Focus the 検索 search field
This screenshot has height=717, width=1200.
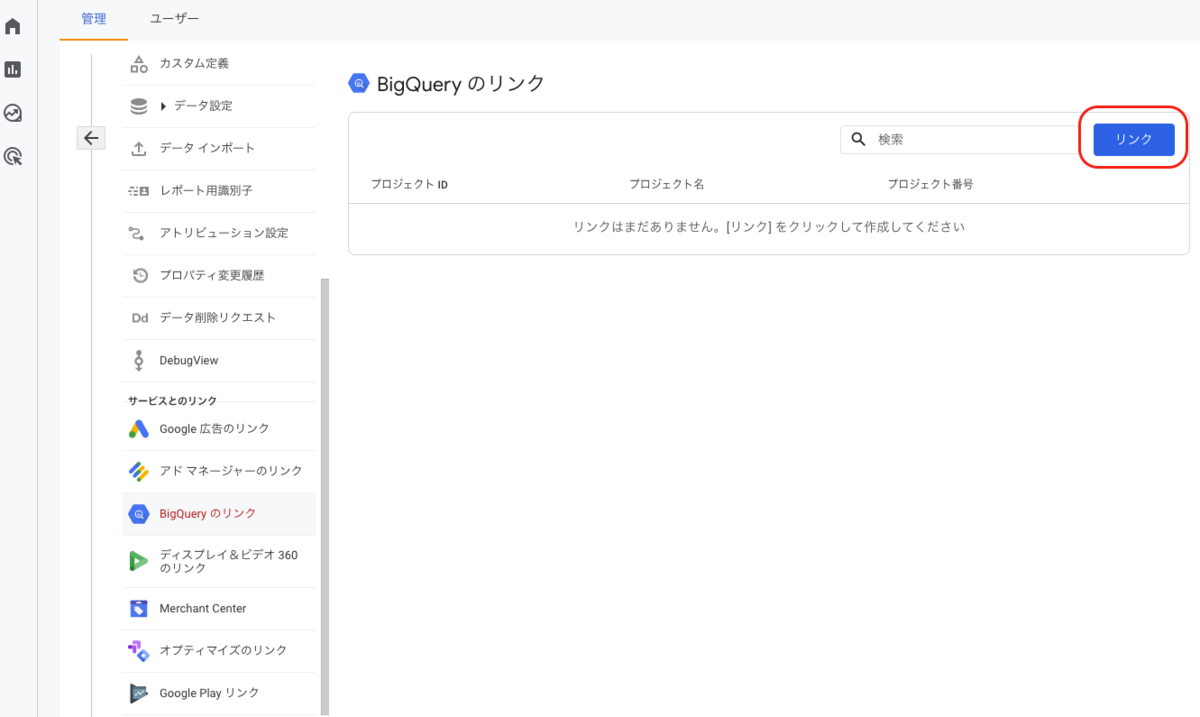(960, 139)
